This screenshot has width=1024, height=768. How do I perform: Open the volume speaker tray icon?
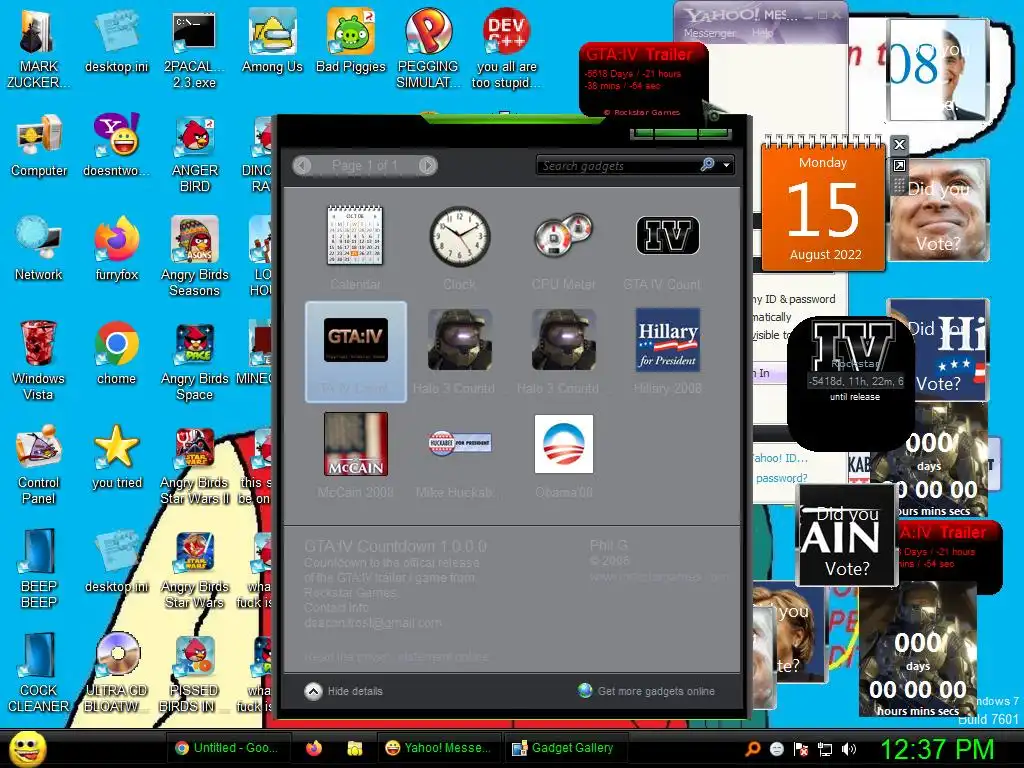[850, 749]
